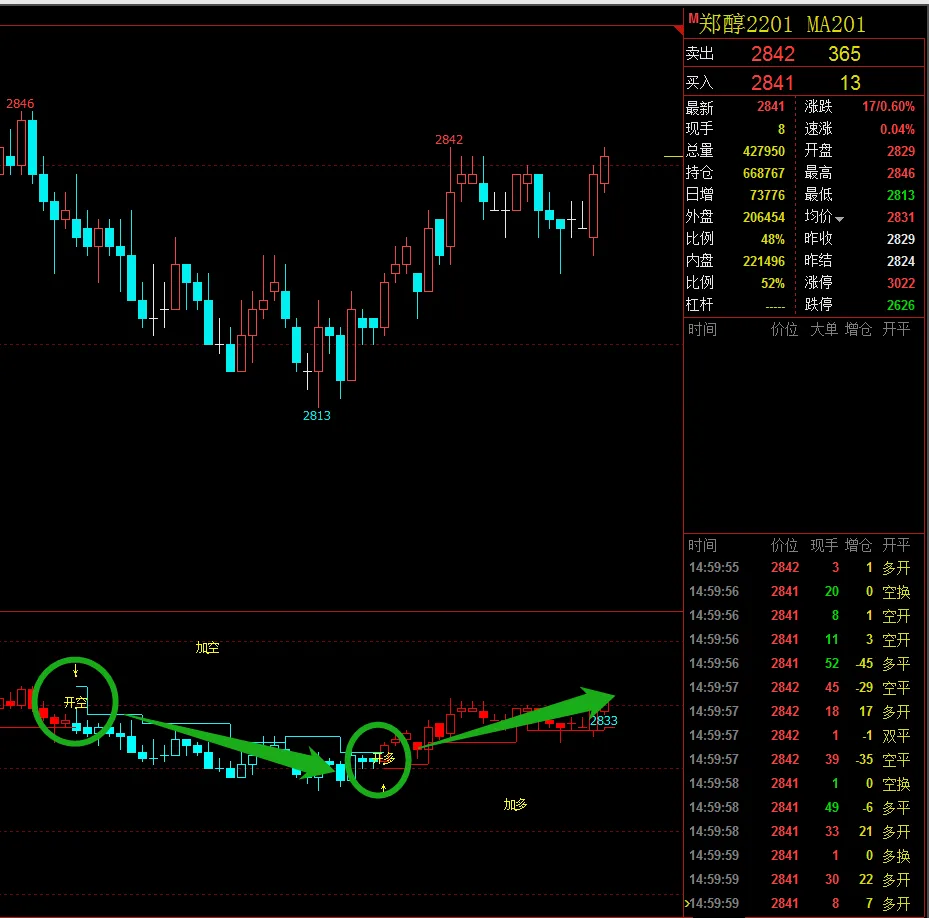The image size is (929, 918).
Task: Click the 2846 high label on the chart
Action: click(20, 104)
